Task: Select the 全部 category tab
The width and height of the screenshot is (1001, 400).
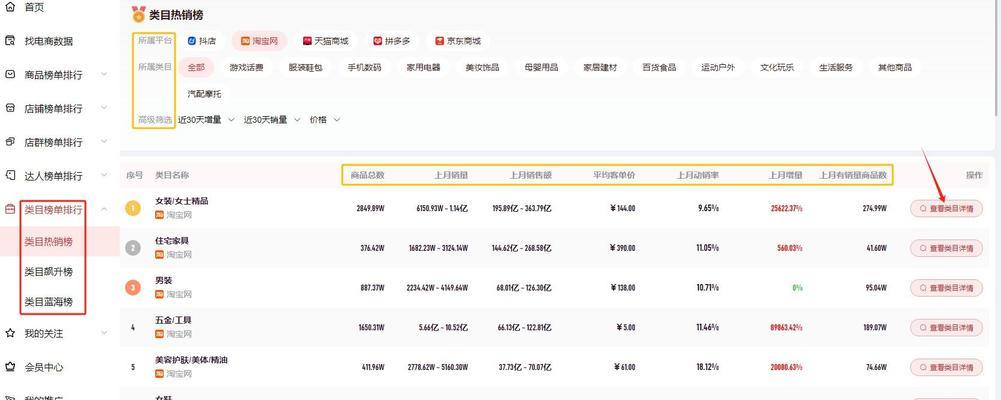Action: point(195,67)
